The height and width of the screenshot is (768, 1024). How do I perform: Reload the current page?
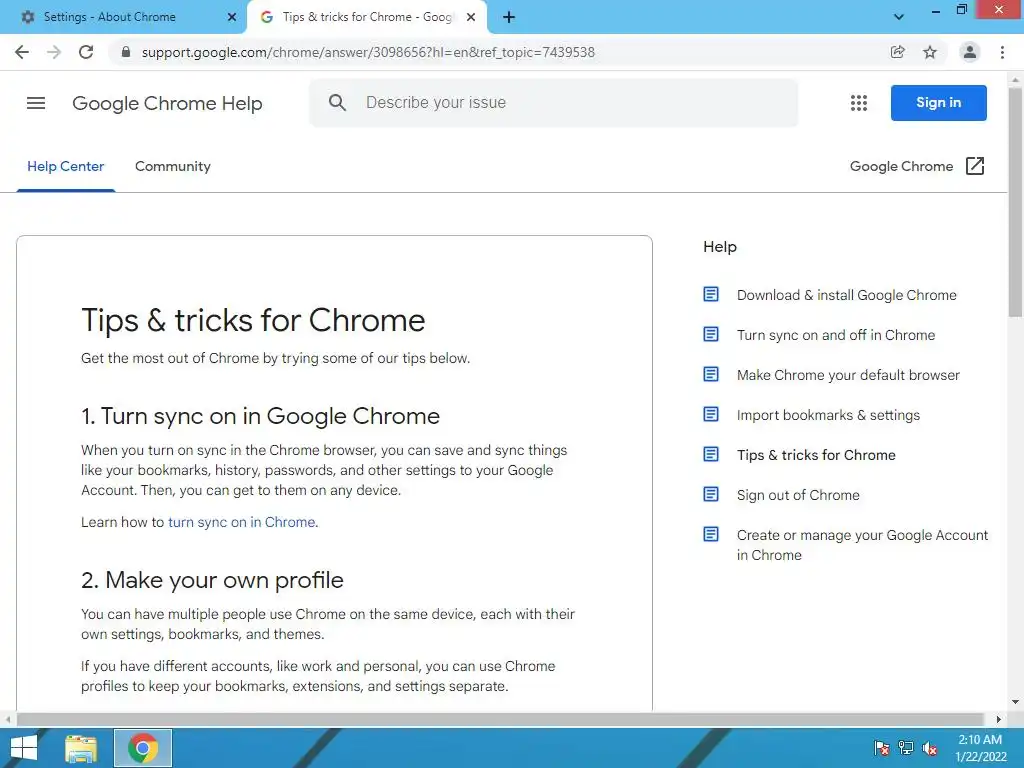pyautogui.click(x=86, y=52)
